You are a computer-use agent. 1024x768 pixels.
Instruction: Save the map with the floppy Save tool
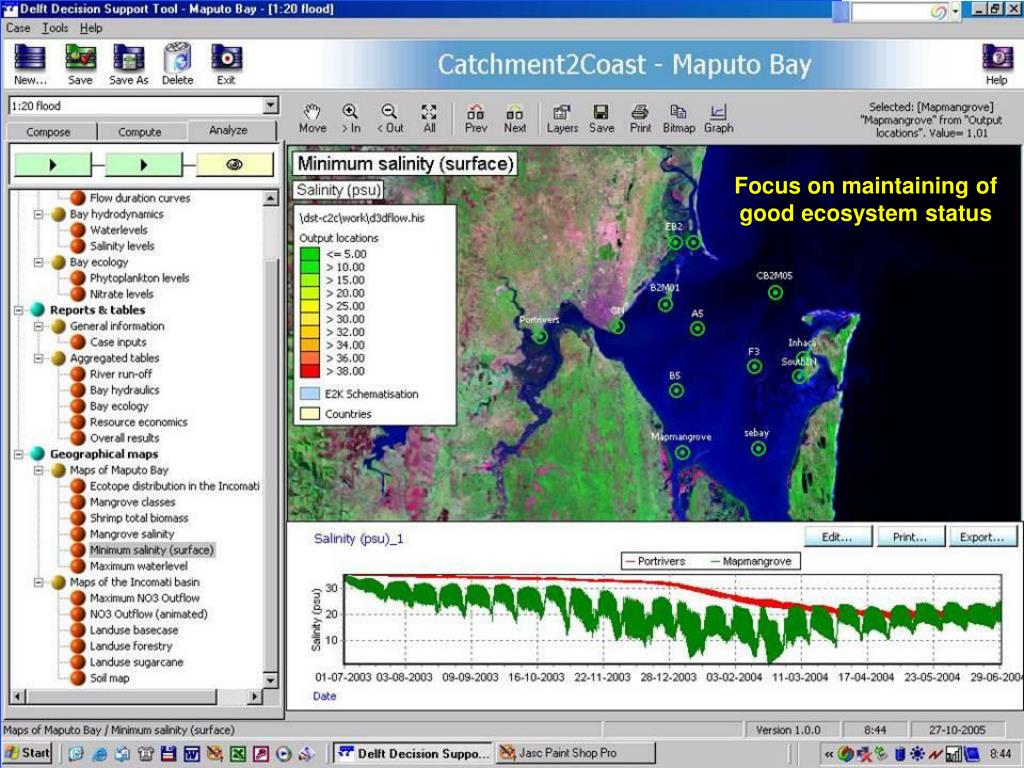pyautogui.click(x=601, y=119)
